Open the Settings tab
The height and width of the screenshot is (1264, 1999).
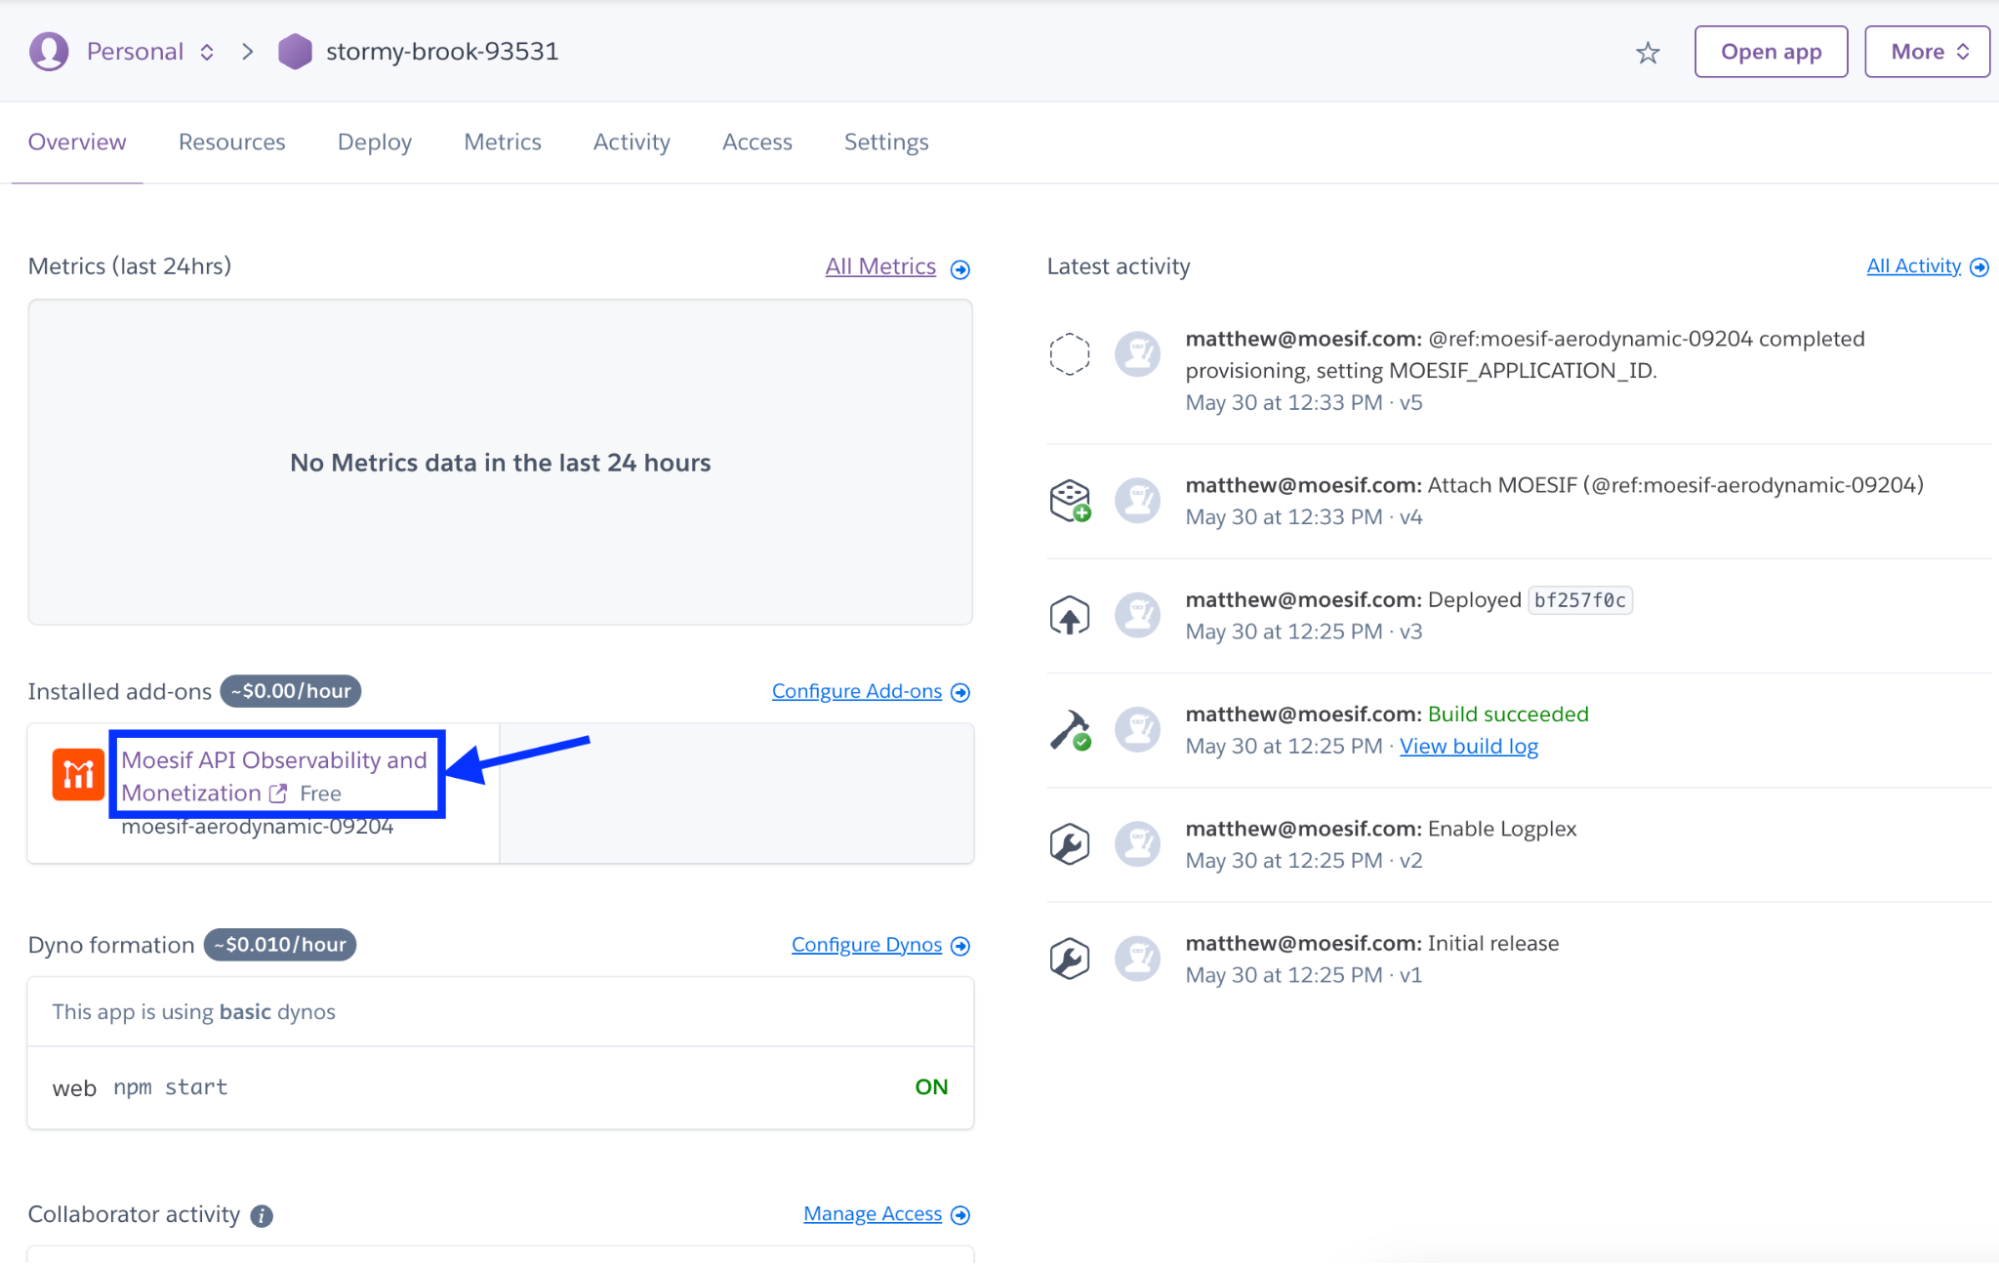886,142
